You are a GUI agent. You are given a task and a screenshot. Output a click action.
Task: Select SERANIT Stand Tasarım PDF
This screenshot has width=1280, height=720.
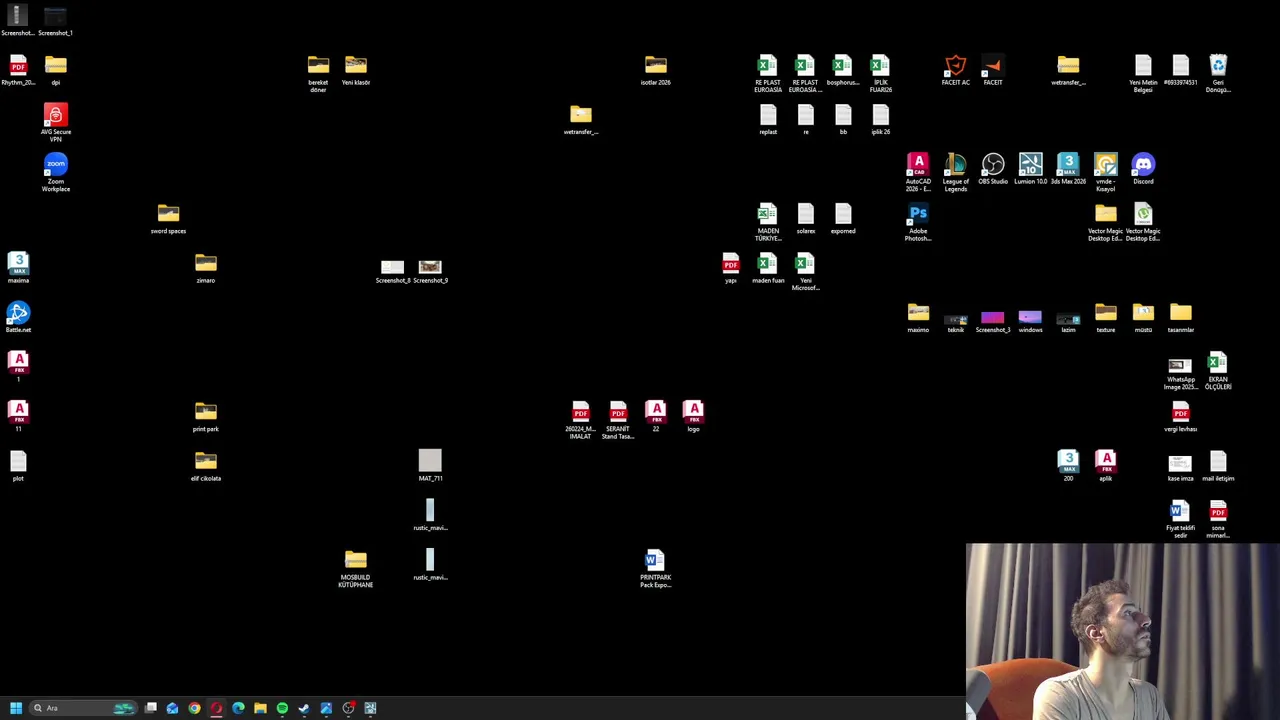tap(618, 420)
